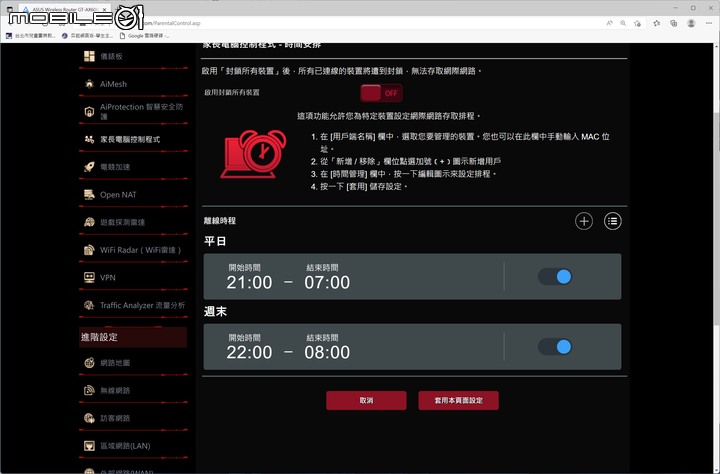
Task: Edit the 平日 end time 07:00
Action: point(327,282)
